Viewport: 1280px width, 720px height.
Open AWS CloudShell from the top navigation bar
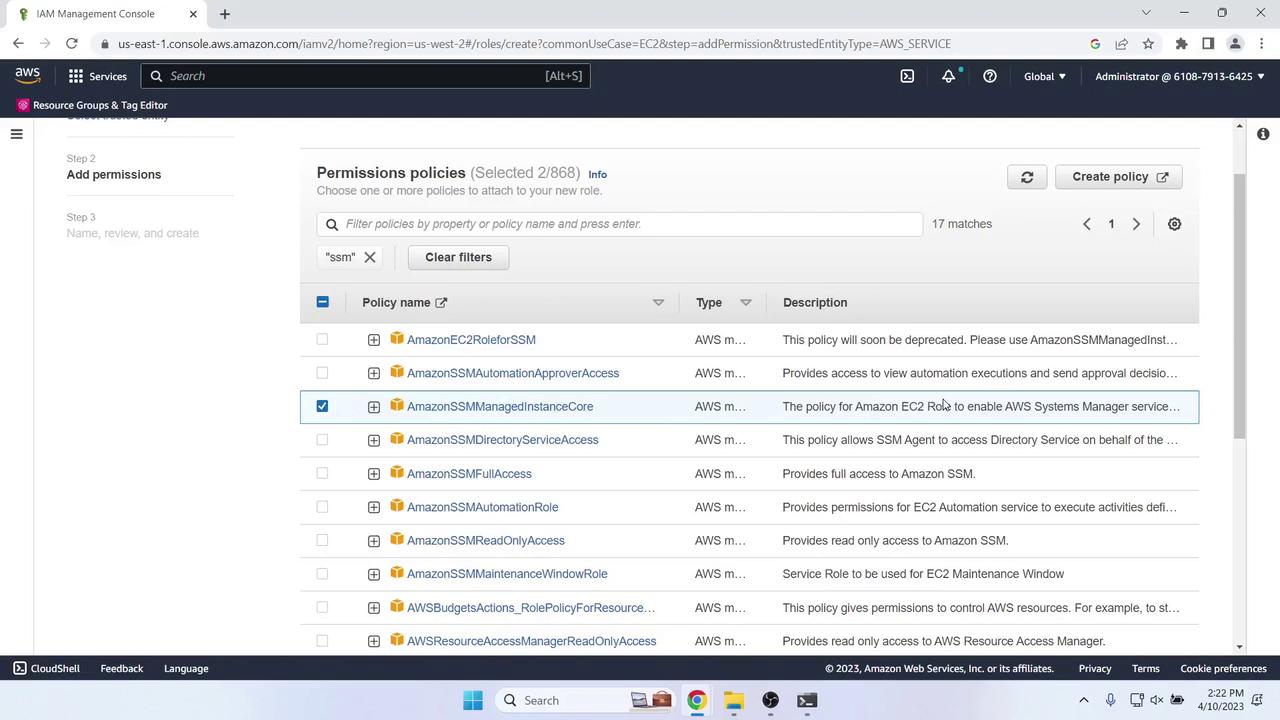907,76
